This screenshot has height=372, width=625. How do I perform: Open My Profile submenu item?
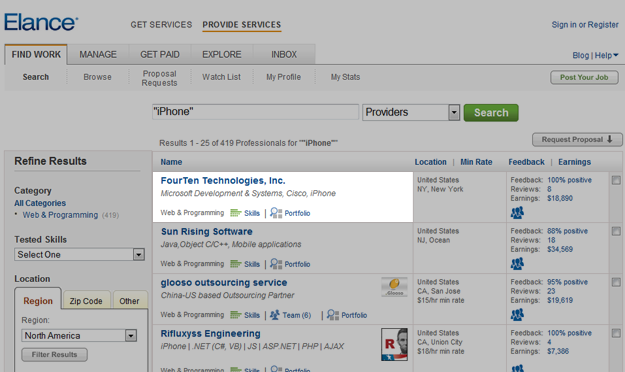pyautogui.click(x=283, y=77)
